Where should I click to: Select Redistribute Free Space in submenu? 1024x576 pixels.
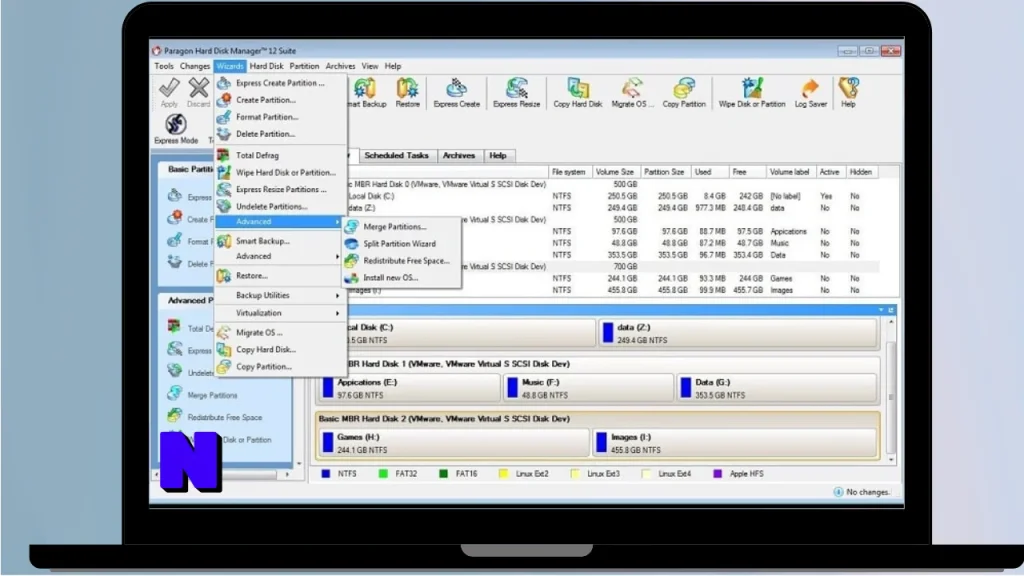(402, 261)
